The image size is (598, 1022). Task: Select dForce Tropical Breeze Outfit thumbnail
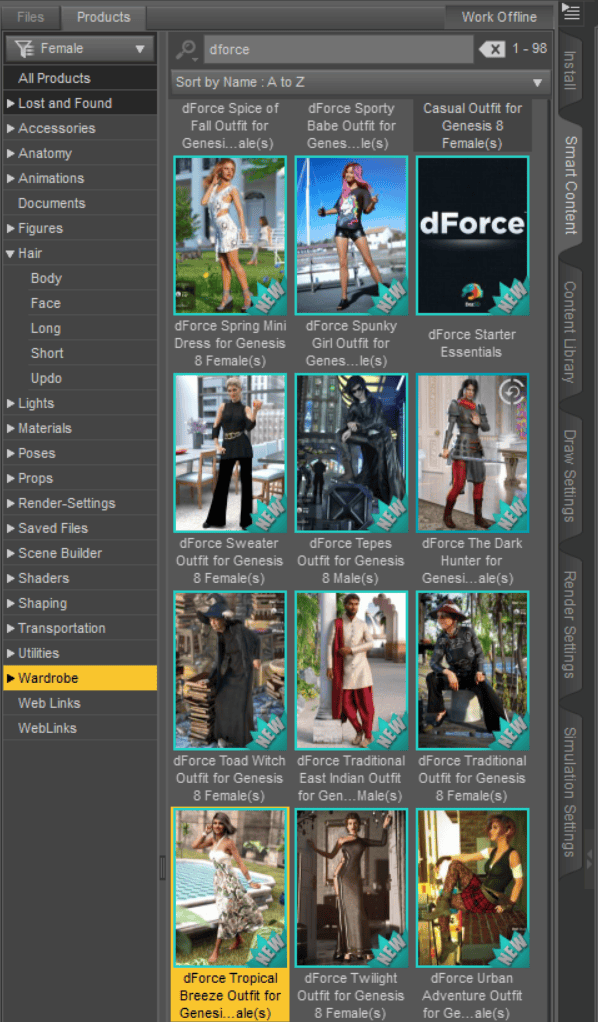pyautogui.click(x=230, y=888)
